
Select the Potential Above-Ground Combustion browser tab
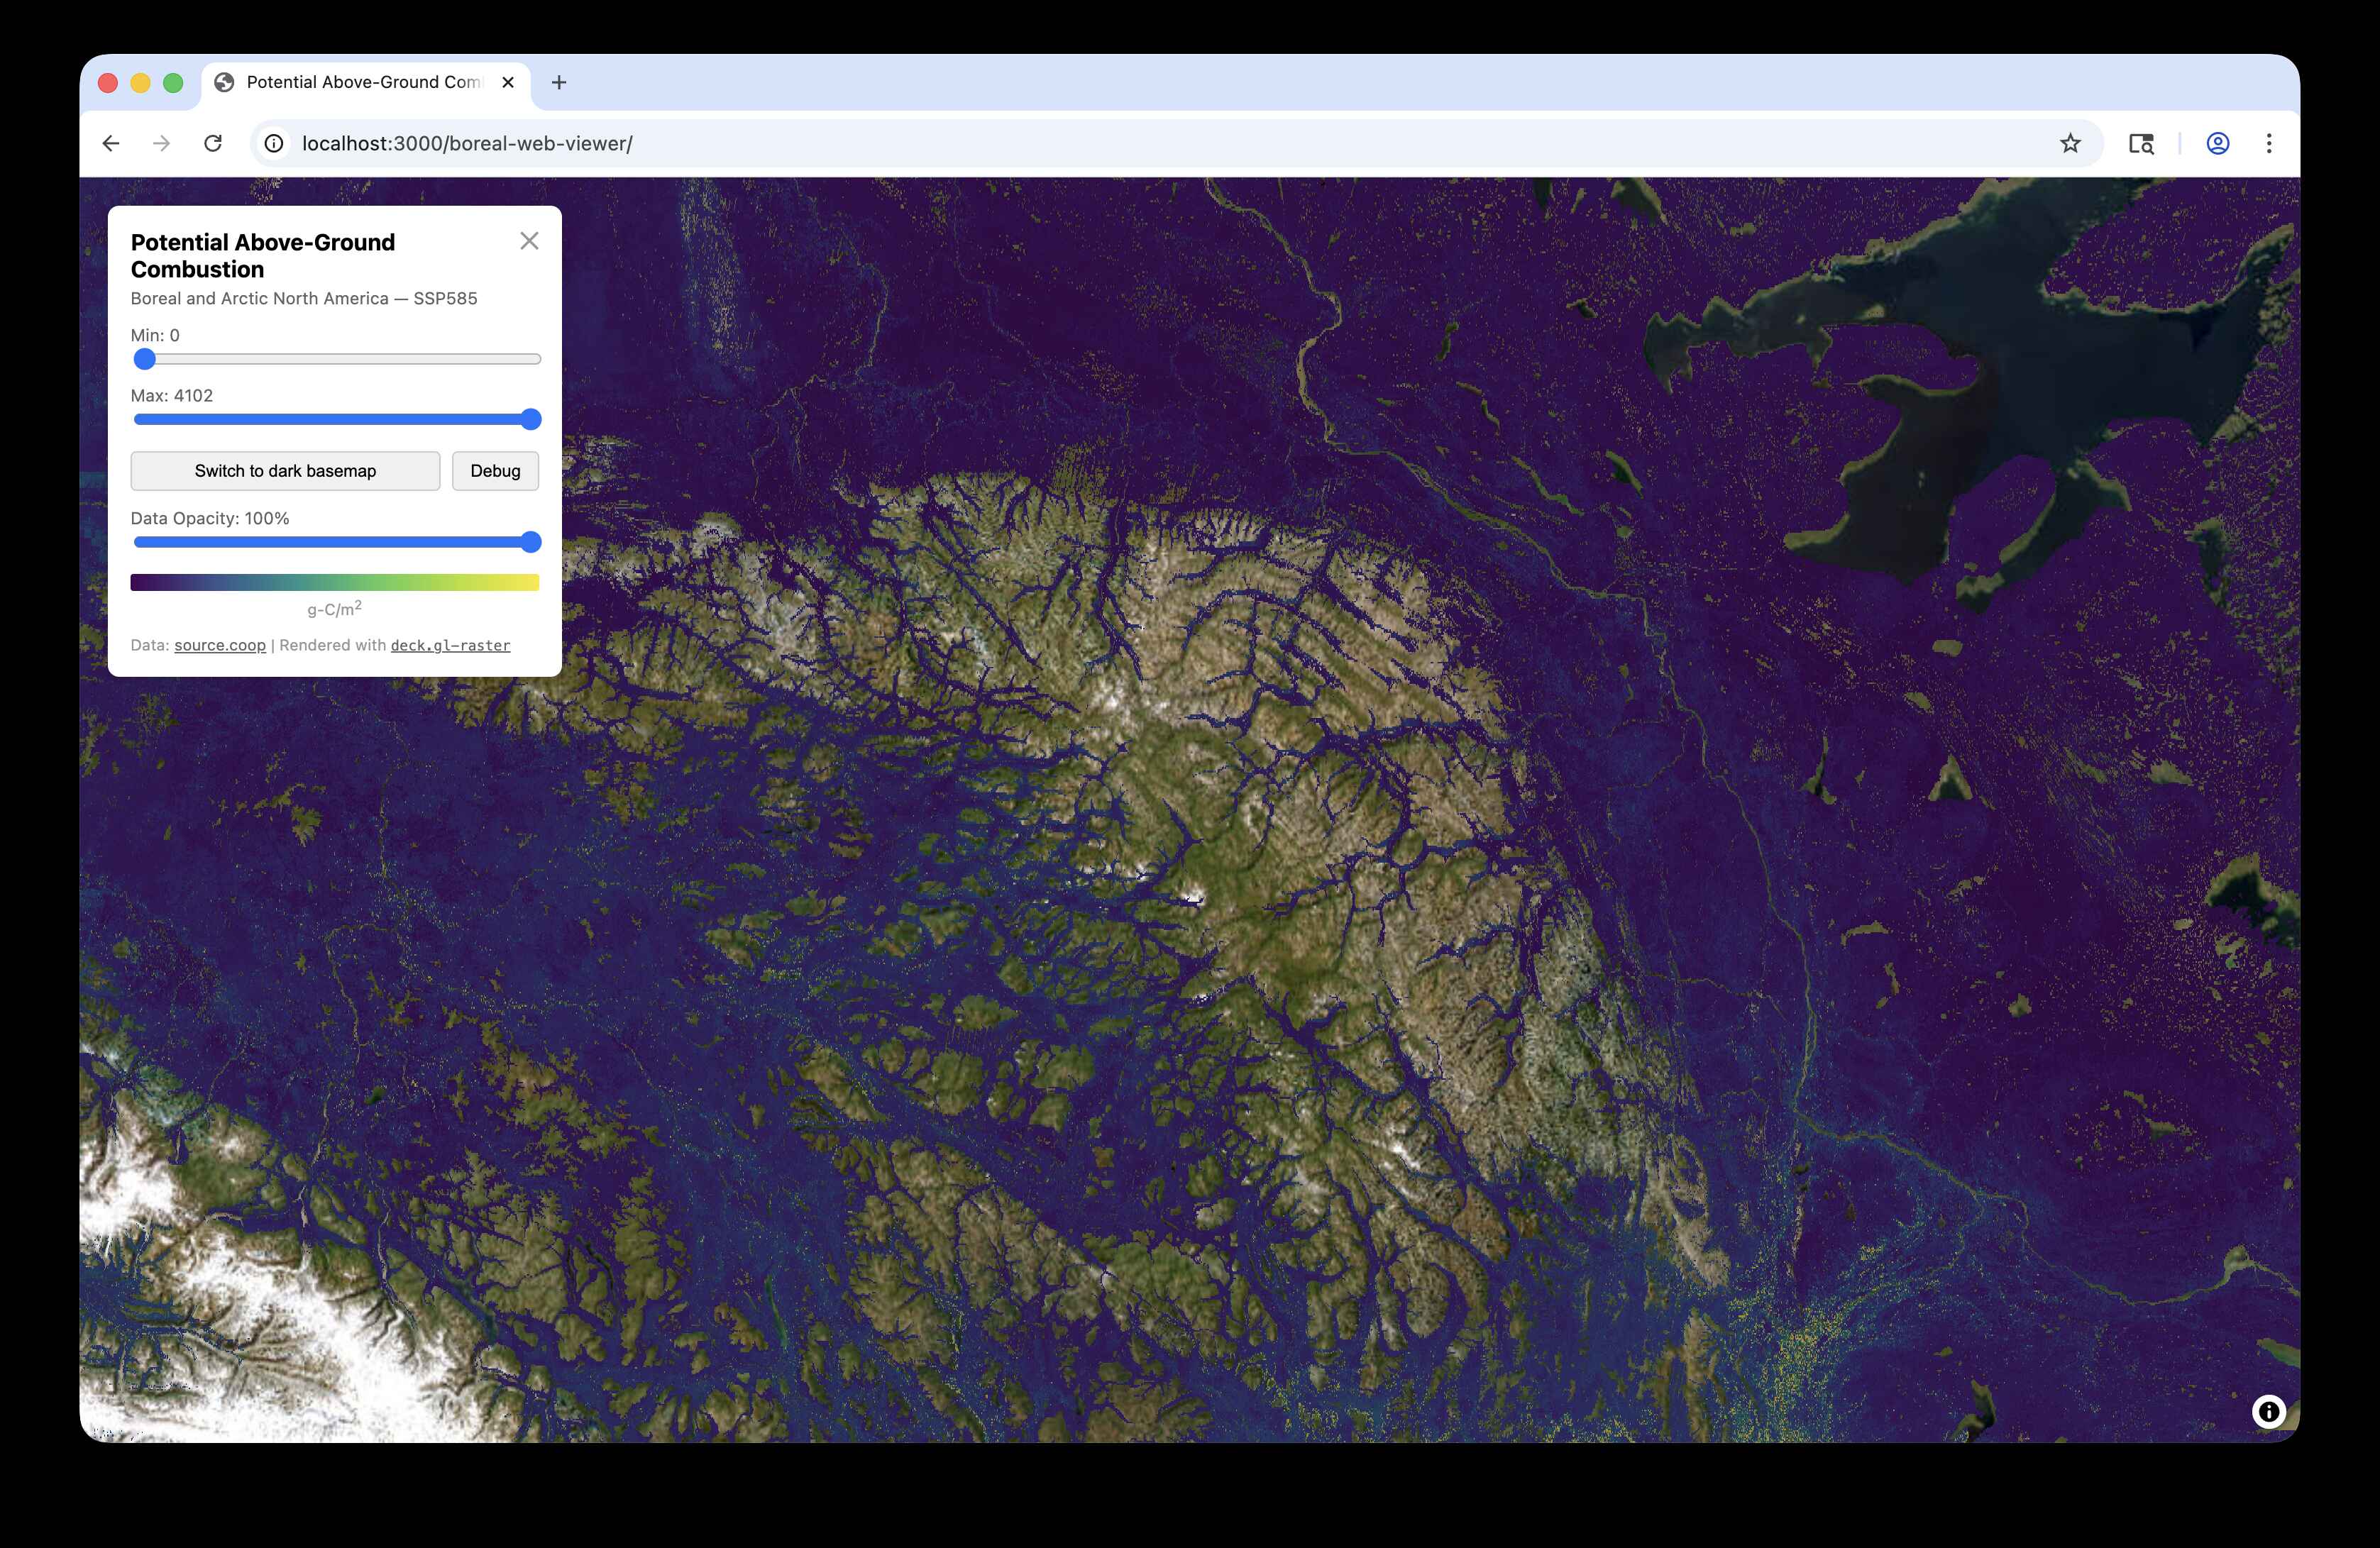363,82
